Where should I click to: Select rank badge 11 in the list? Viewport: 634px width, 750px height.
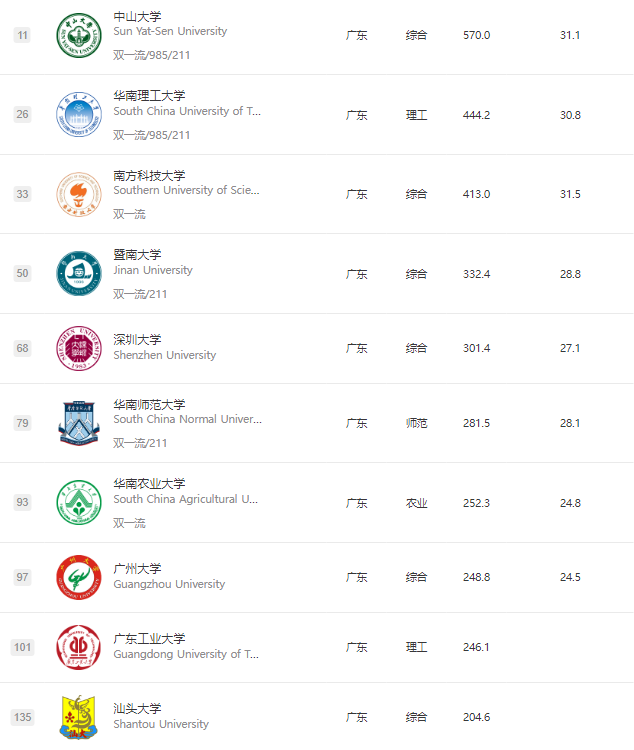click(22, 35)
